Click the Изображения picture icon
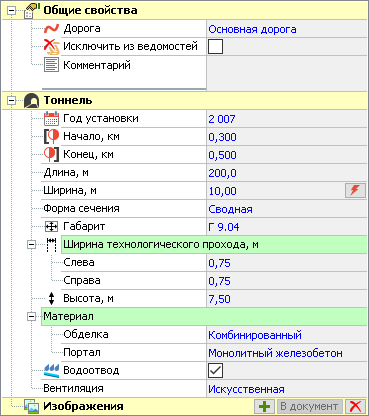This screenshot has height=416, width=369. (32, 406)
